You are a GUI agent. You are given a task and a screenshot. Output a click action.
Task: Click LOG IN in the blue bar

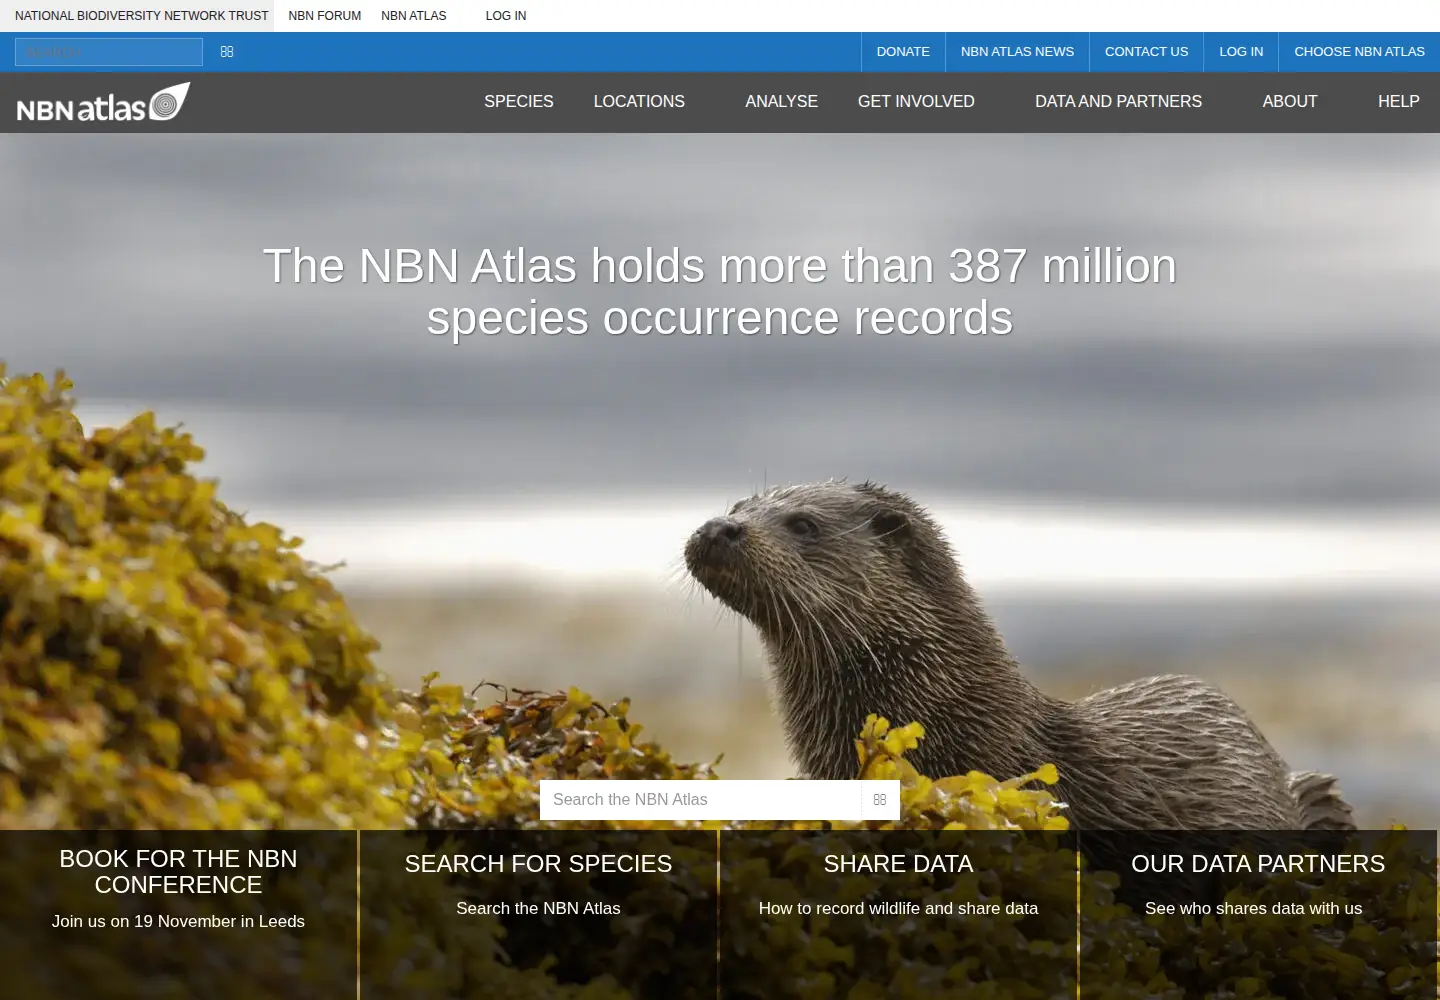[1241, 52]
